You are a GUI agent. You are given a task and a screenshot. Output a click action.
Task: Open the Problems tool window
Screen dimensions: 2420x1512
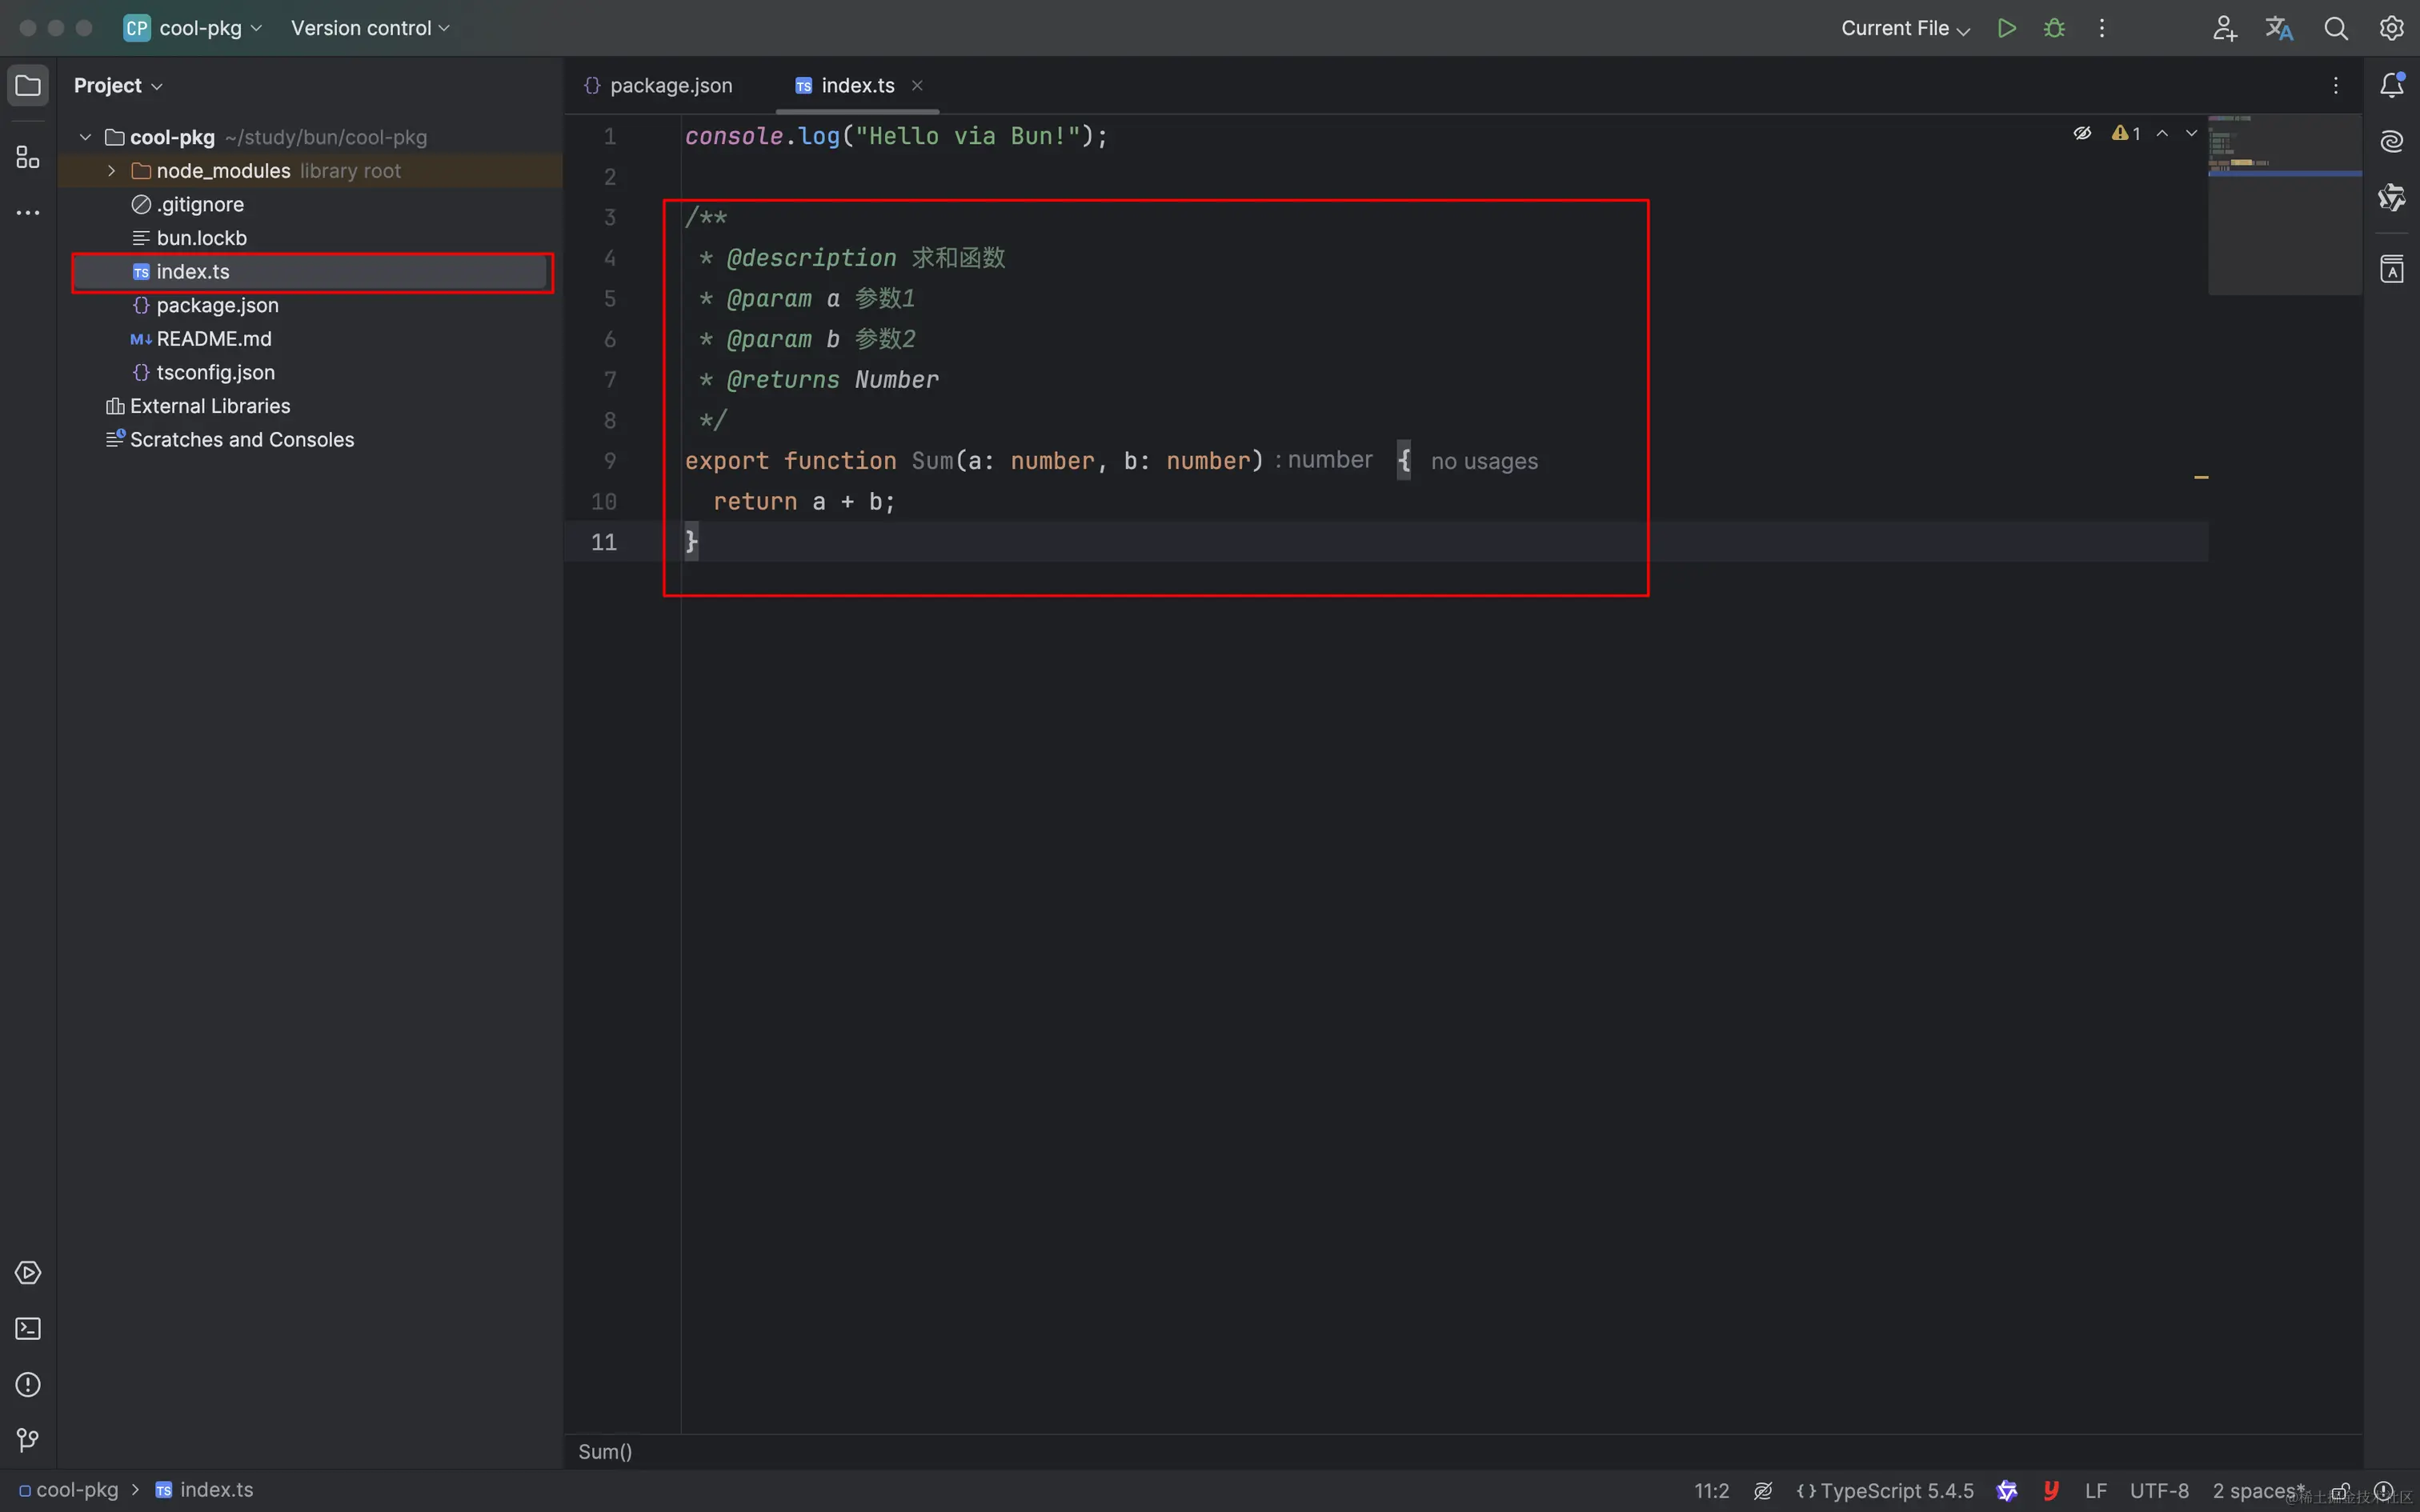pyautogui.click(x=28, y=1385)
